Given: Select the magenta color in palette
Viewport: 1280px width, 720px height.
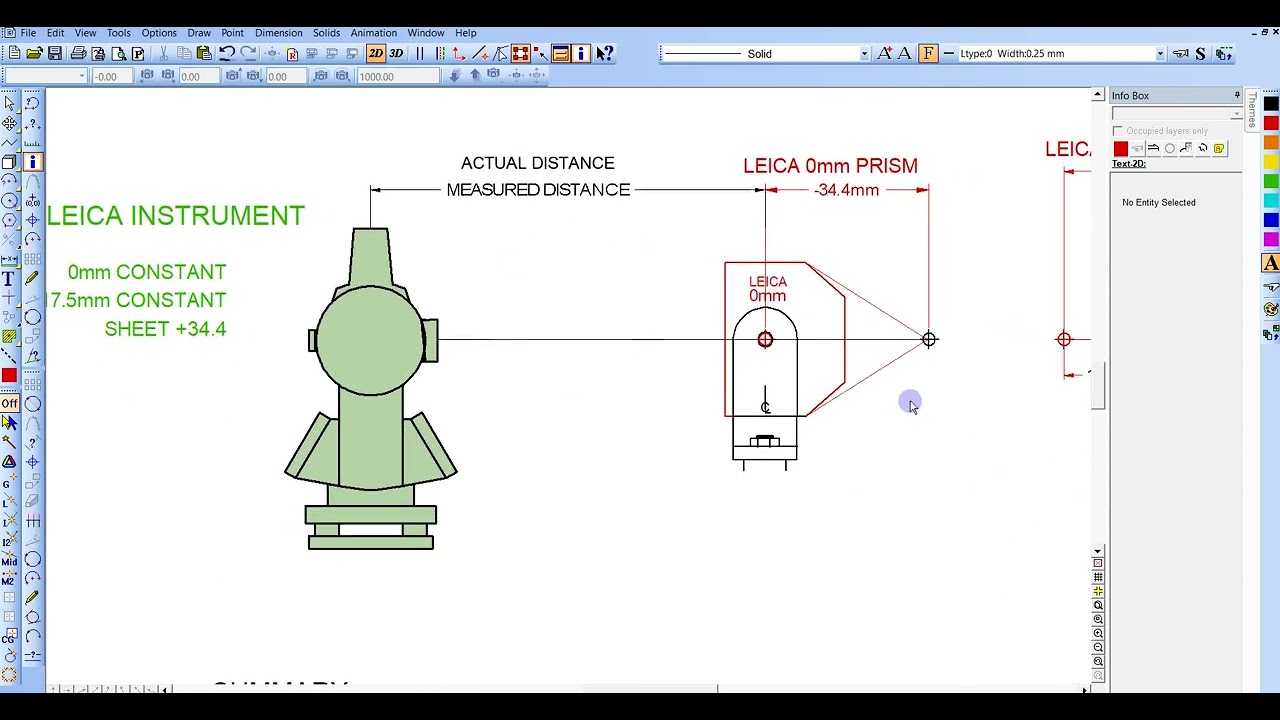Looking at the screenshot, I should point(1271,240).
